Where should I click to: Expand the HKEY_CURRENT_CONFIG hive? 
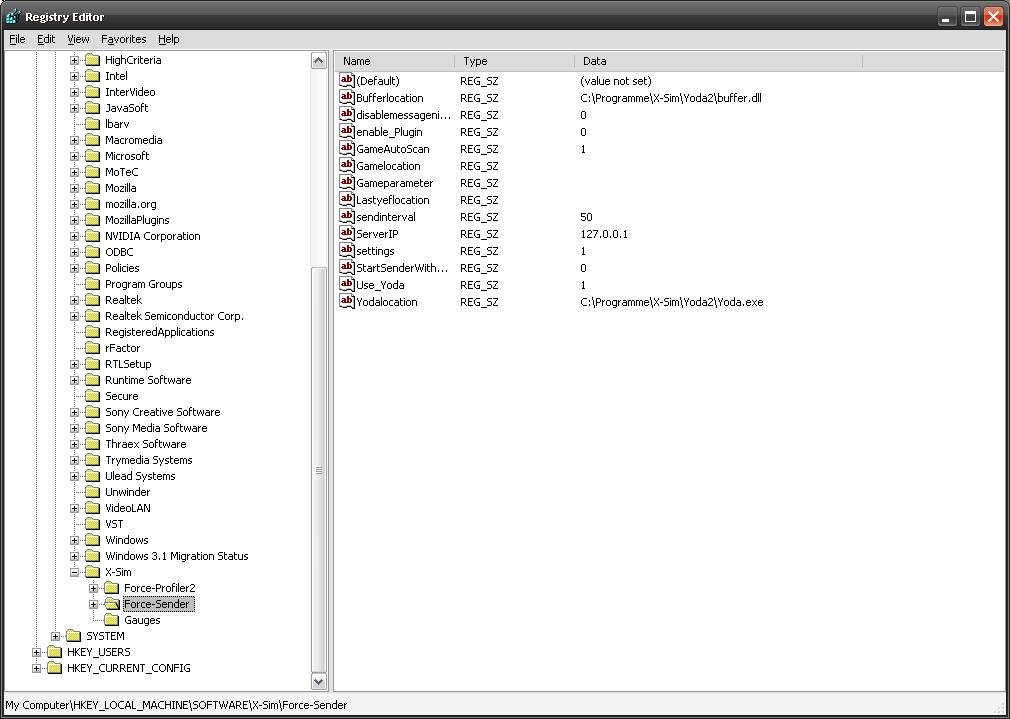tap(36, 668)
